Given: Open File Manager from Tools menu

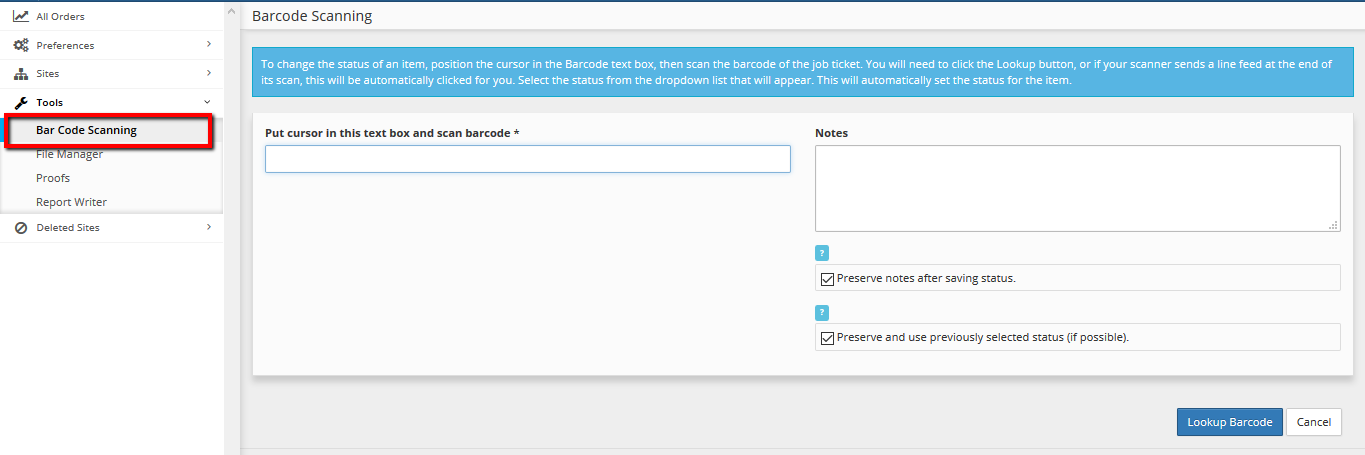Looking at the screenshot, I should 69,154.
